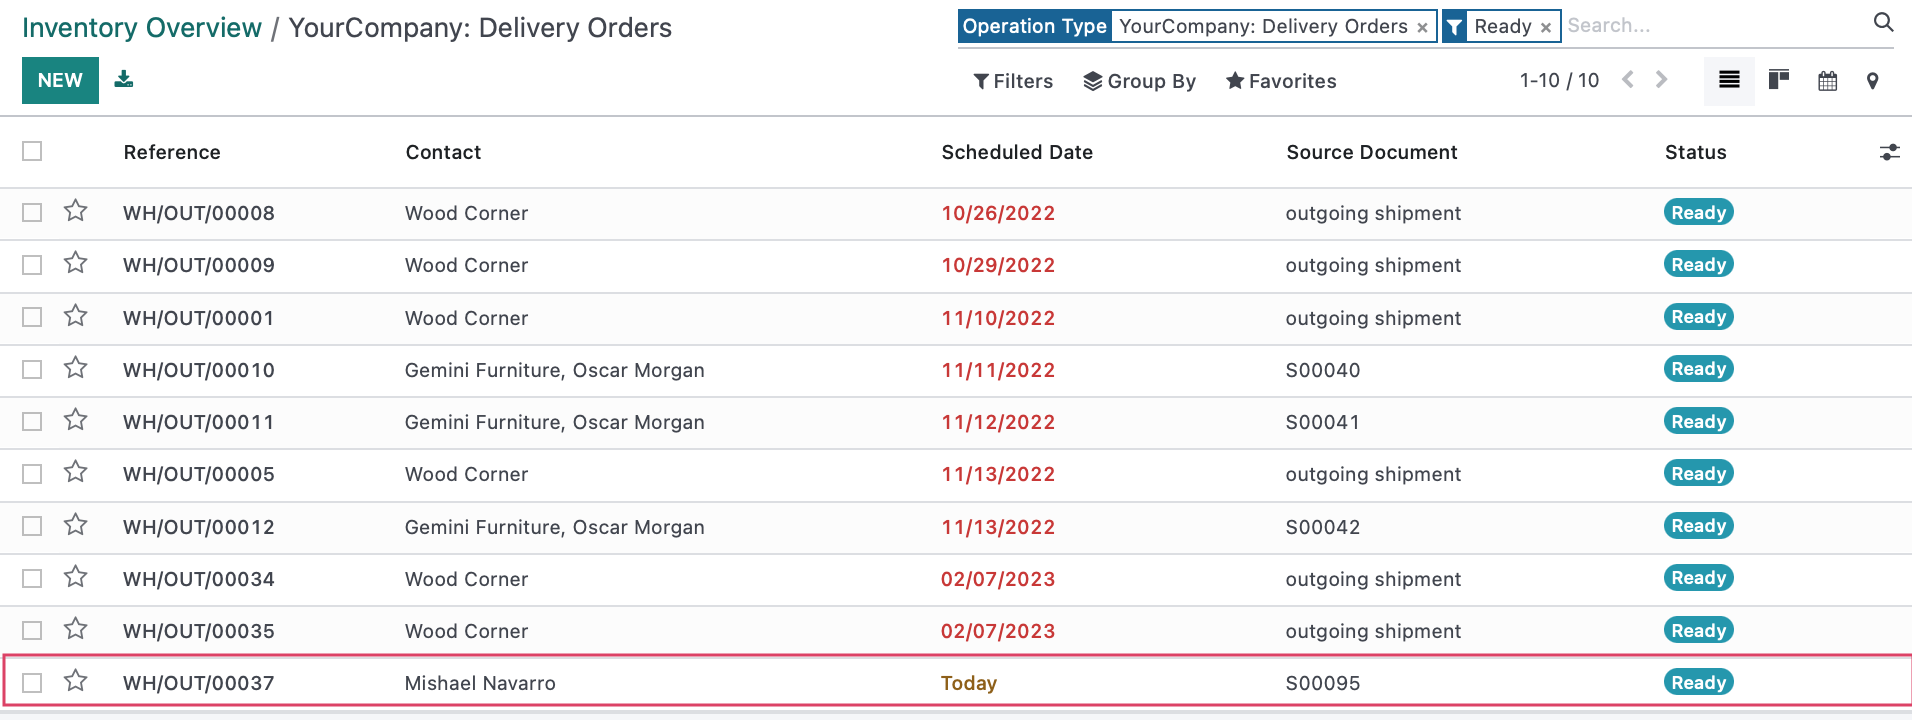Check the select-all header checkbox

coord(32,151)
